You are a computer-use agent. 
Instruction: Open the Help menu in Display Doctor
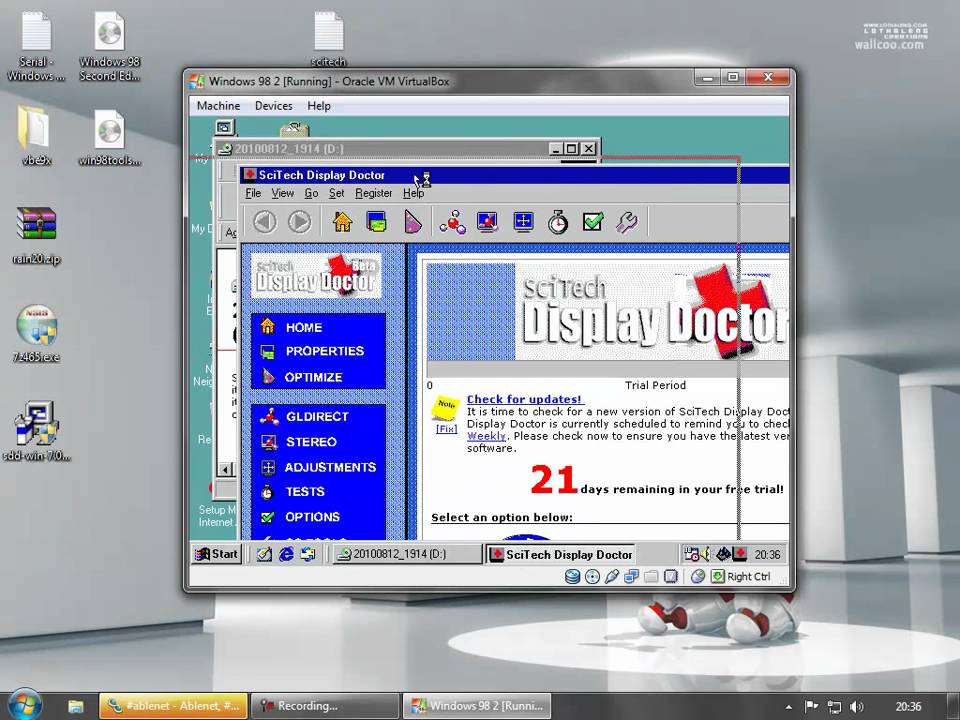point(413,193)
